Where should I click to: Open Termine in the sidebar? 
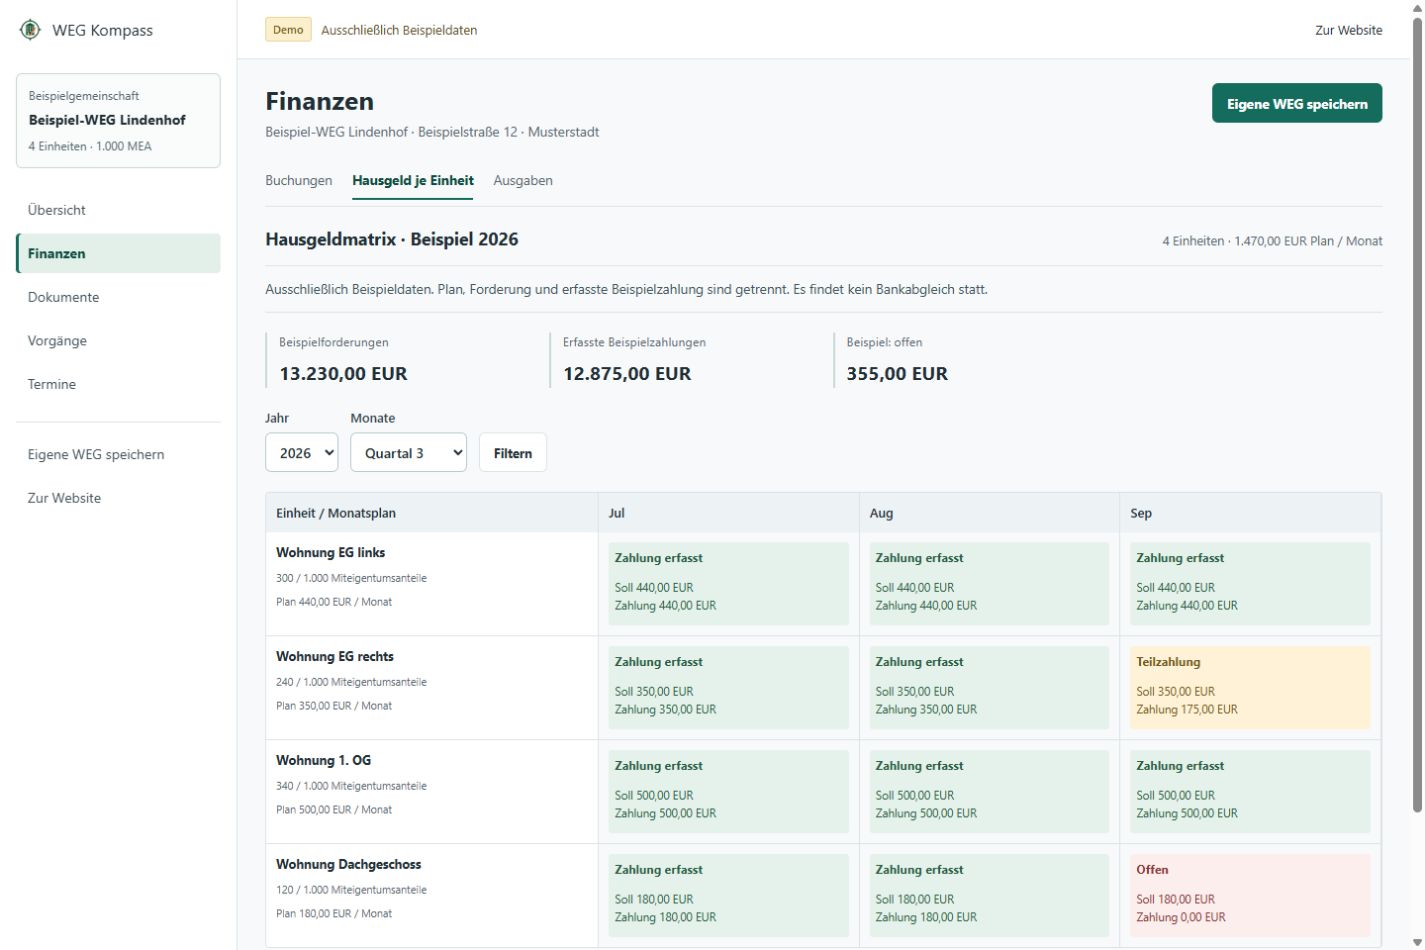click(x=118, y=384)
